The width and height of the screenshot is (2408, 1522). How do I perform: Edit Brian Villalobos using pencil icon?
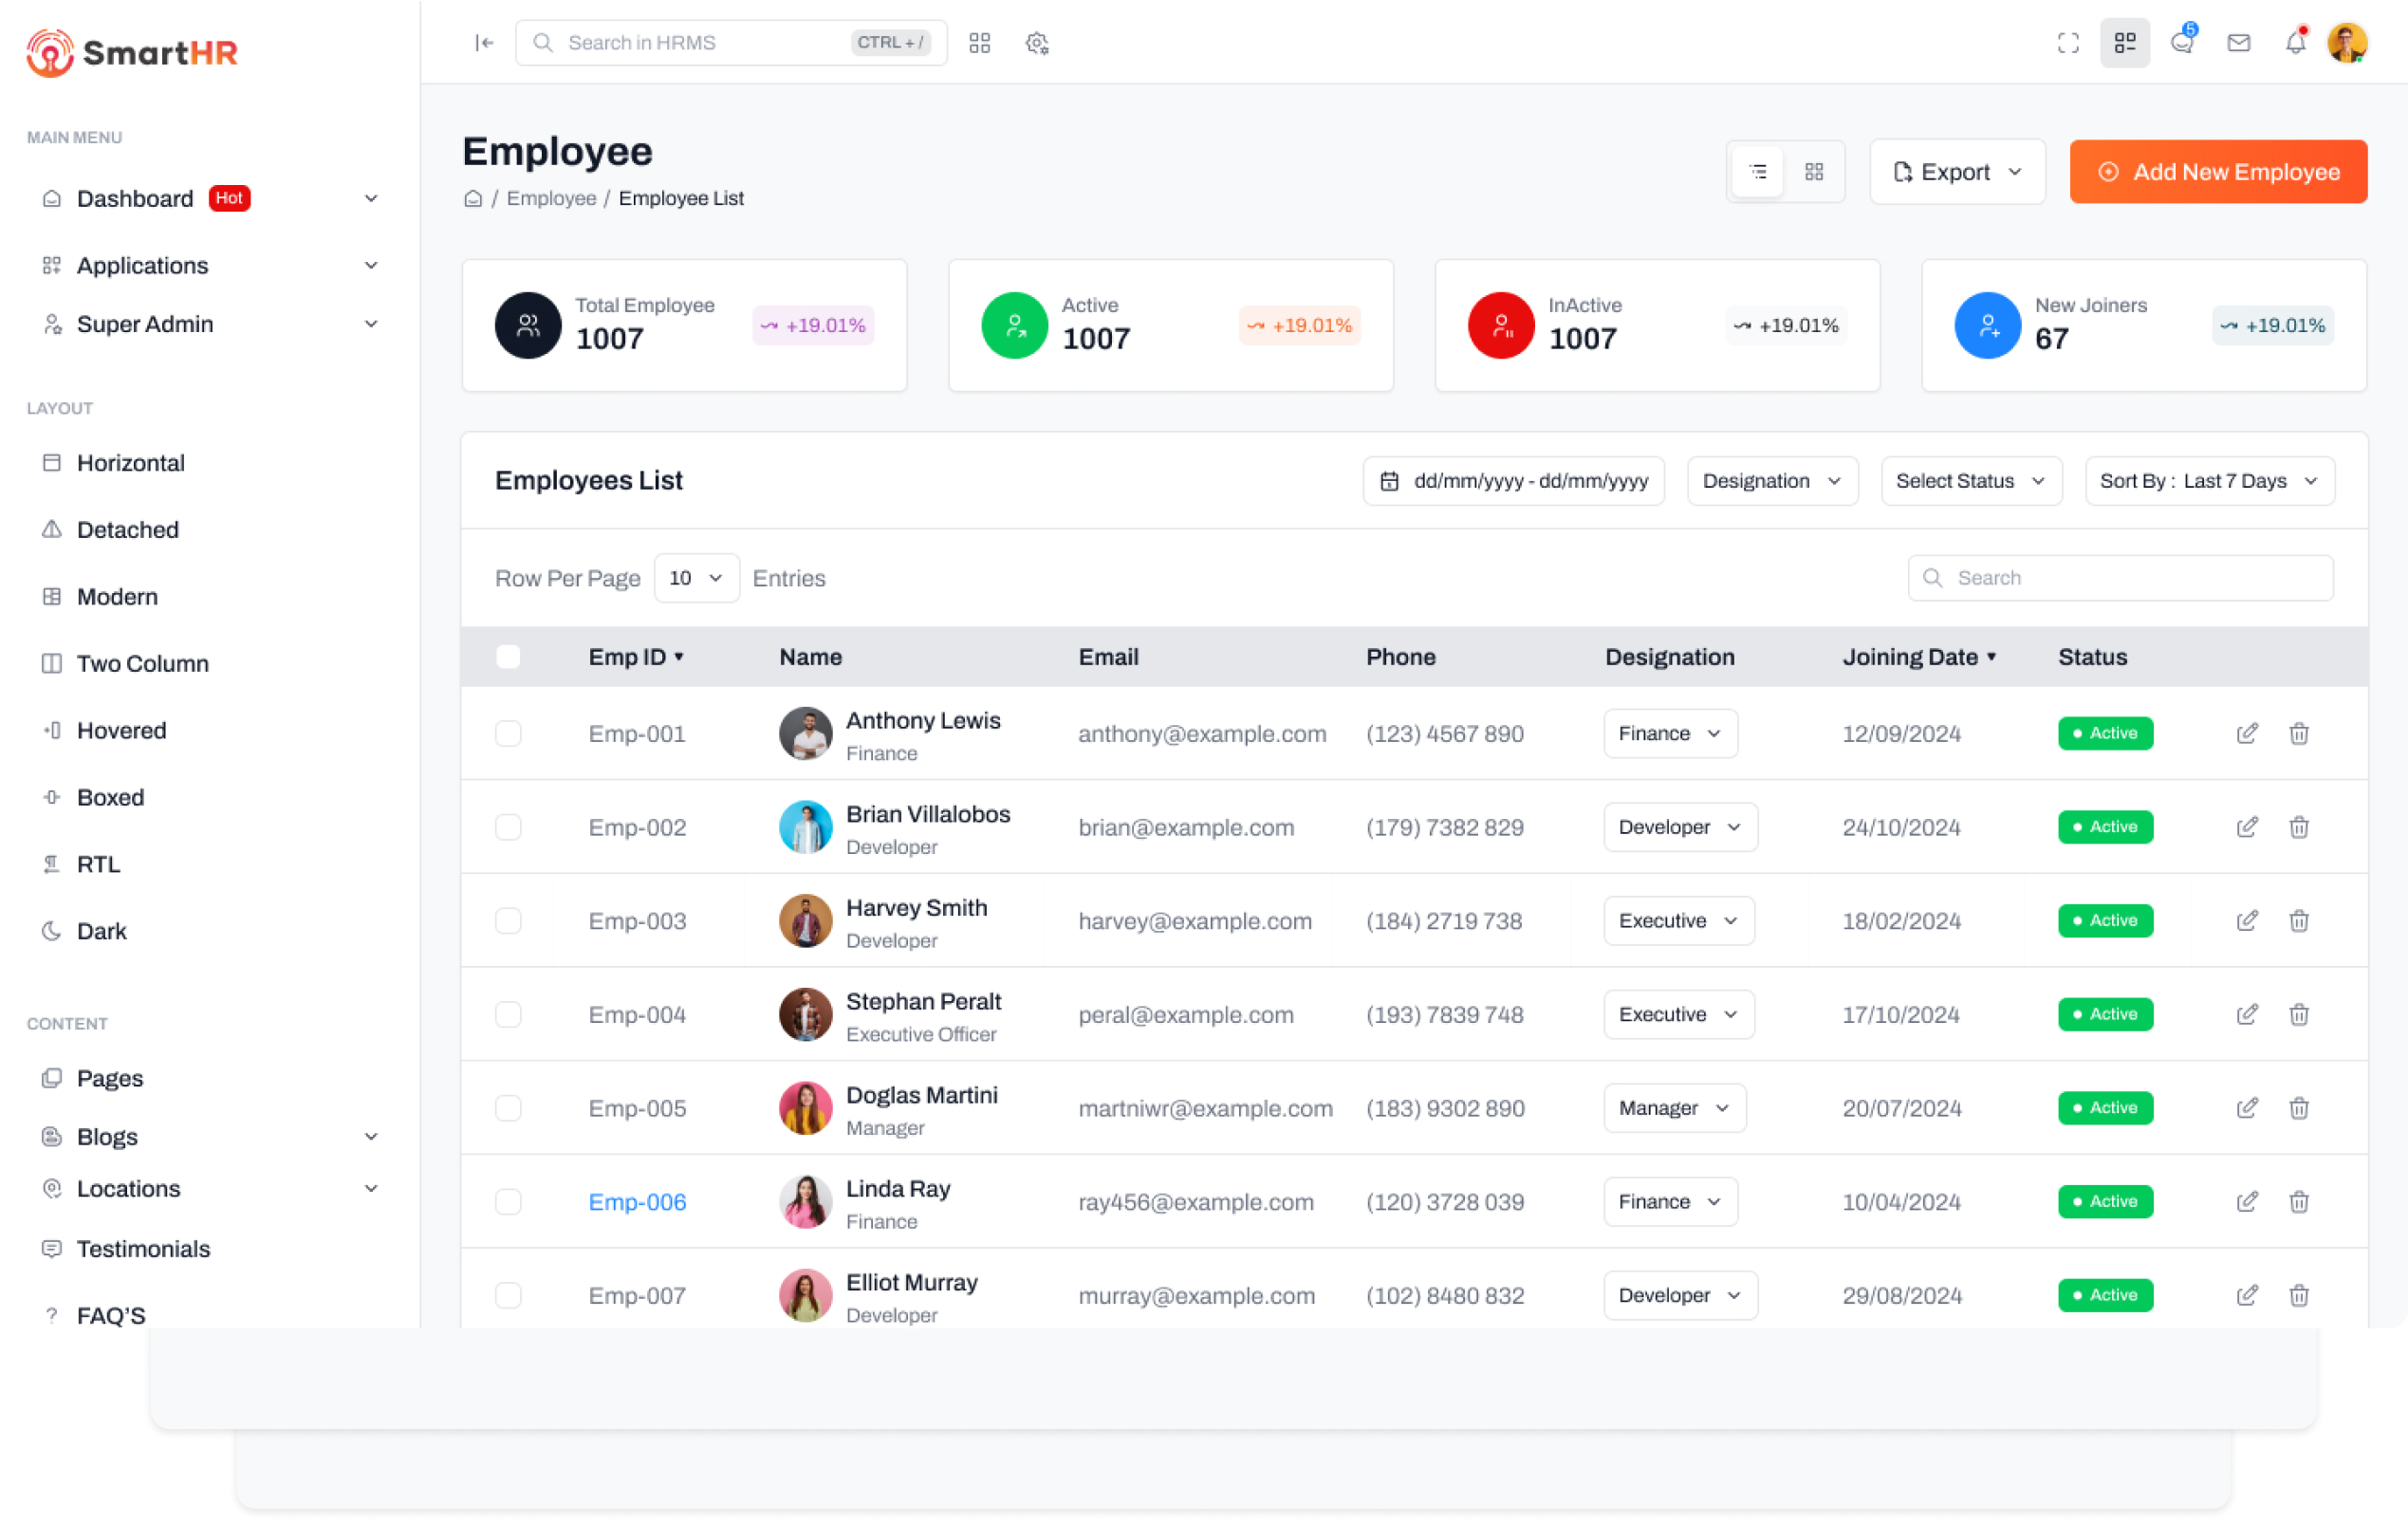tap(2247, 827)
